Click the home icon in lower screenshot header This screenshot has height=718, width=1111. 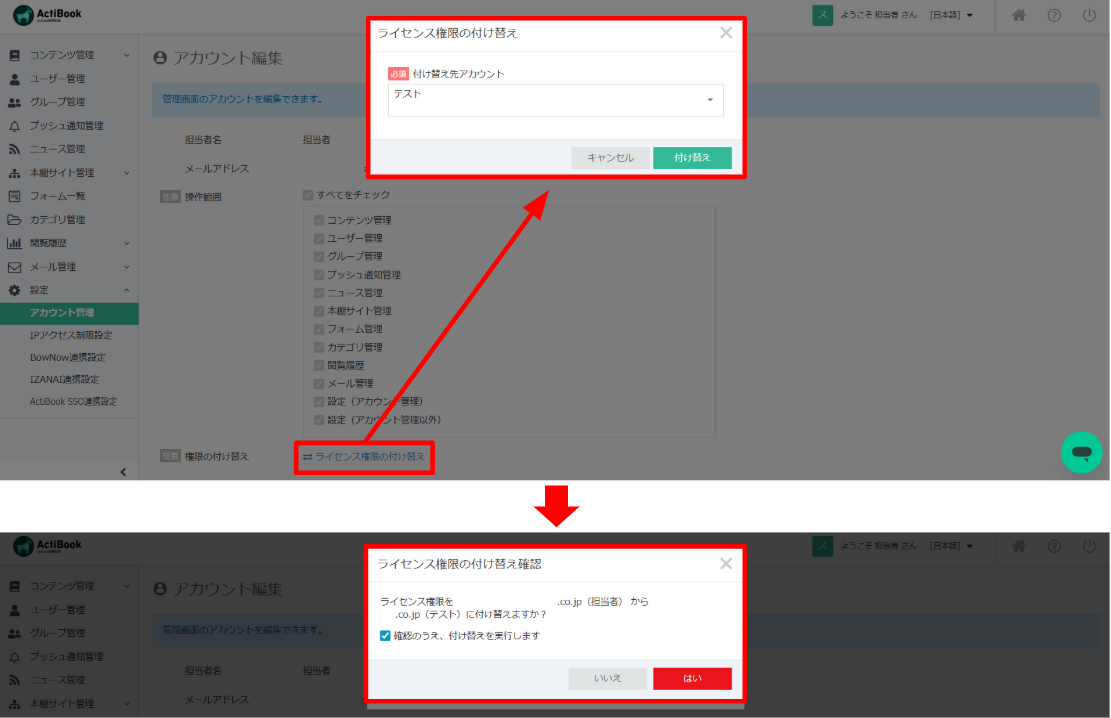pos(1019,546)
